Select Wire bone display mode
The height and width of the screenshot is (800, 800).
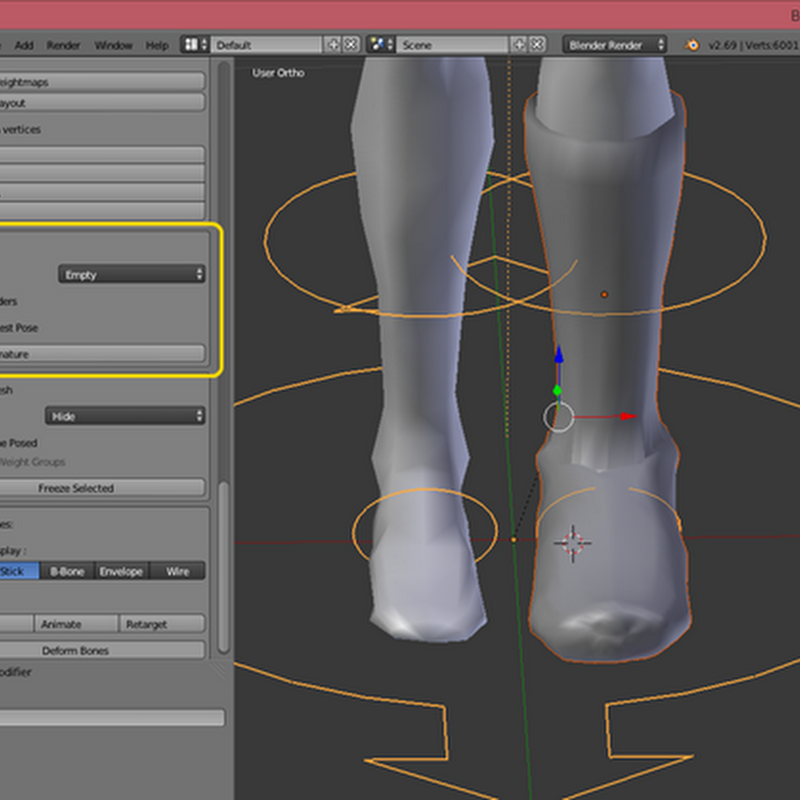(x=178, y=571)
